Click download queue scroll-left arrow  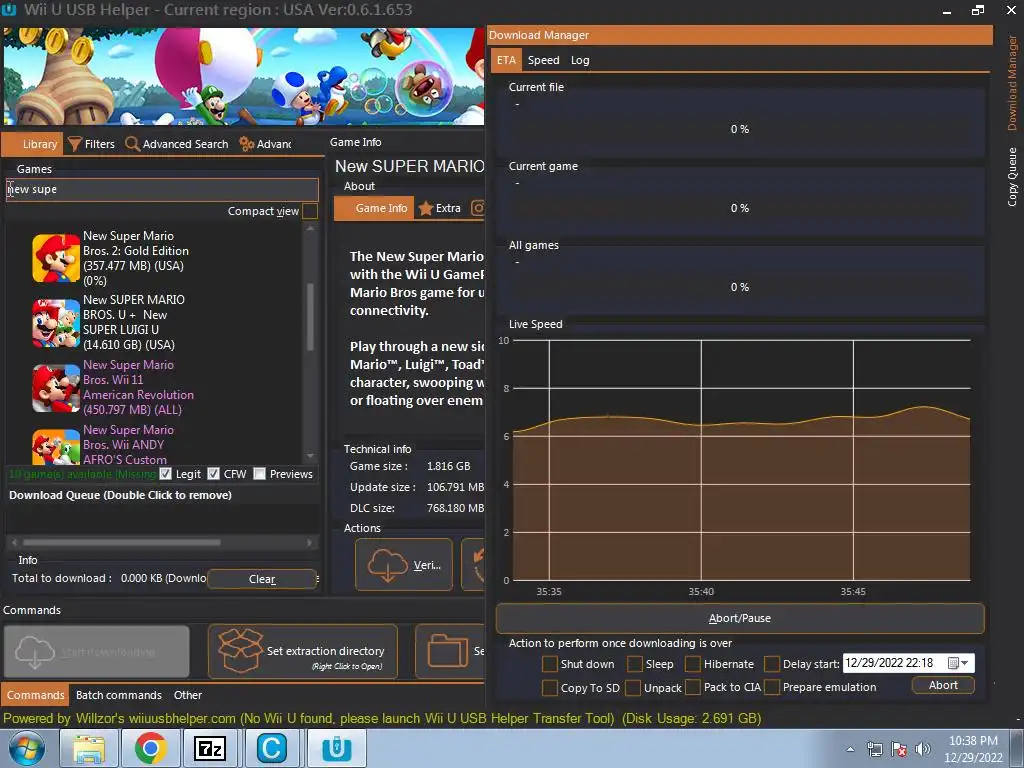tap(14, 542)
